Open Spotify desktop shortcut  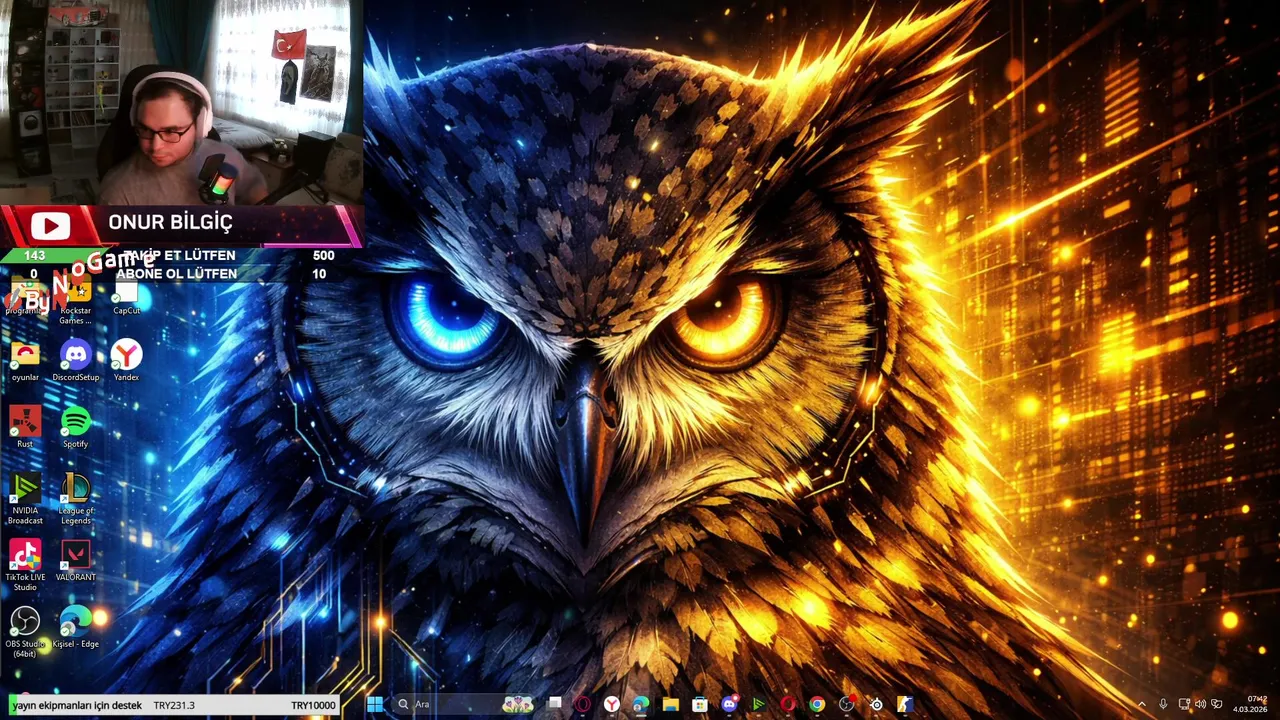75,428
